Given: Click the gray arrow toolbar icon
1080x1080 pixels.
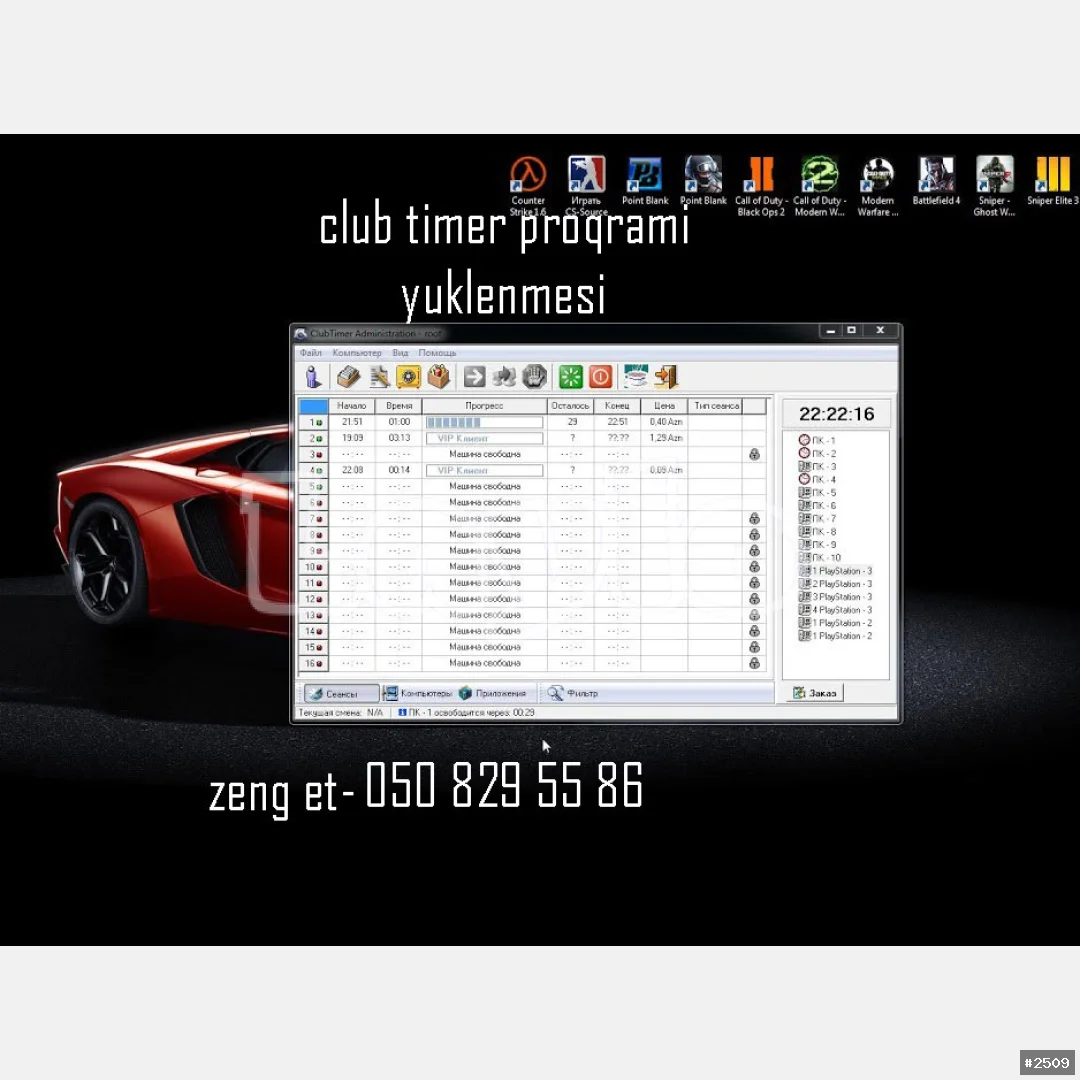Looking at the screenshot, I should [x=475, y=377].
